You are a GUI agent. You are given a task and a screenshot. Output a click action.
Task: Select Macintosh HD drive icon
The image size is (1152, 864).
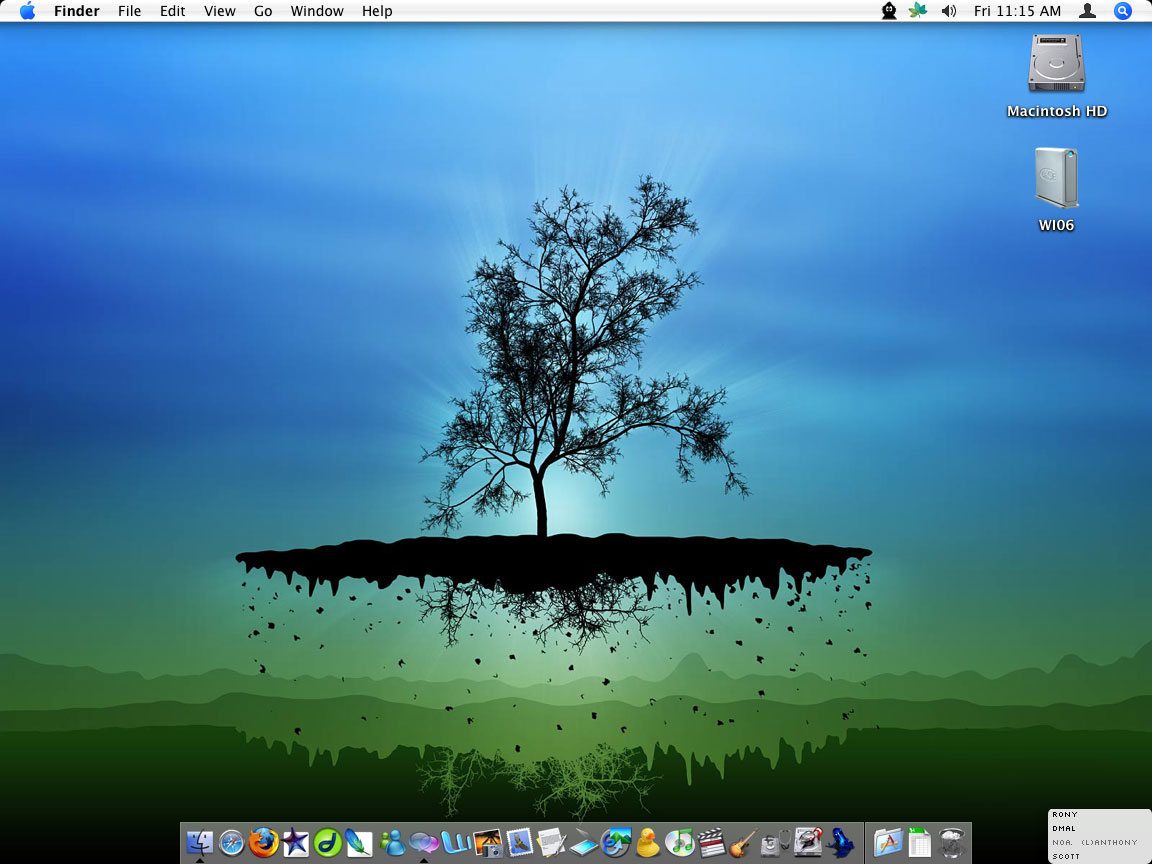point(1056,76)
